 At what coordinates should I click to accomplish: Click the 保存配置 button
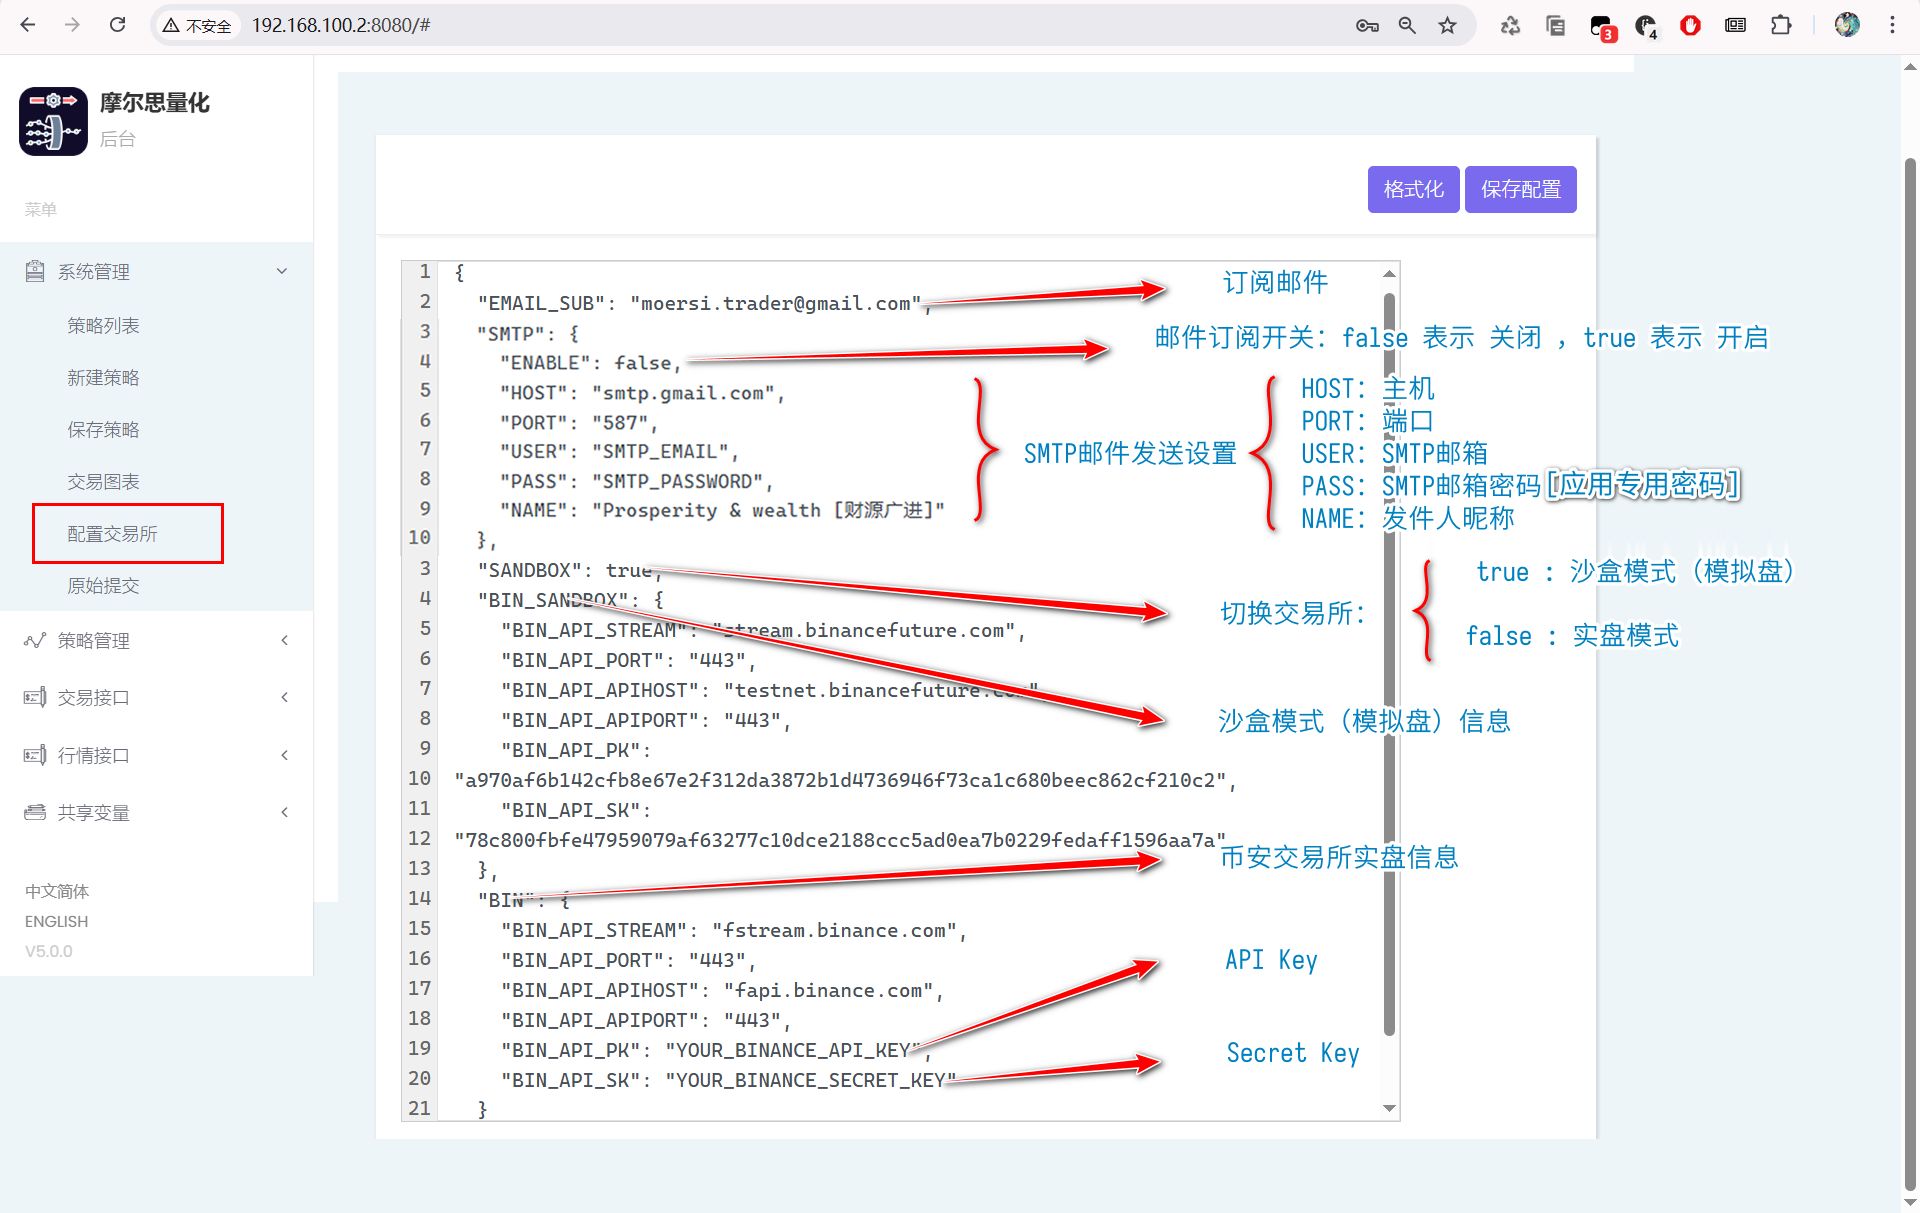tap(1520, 189)
